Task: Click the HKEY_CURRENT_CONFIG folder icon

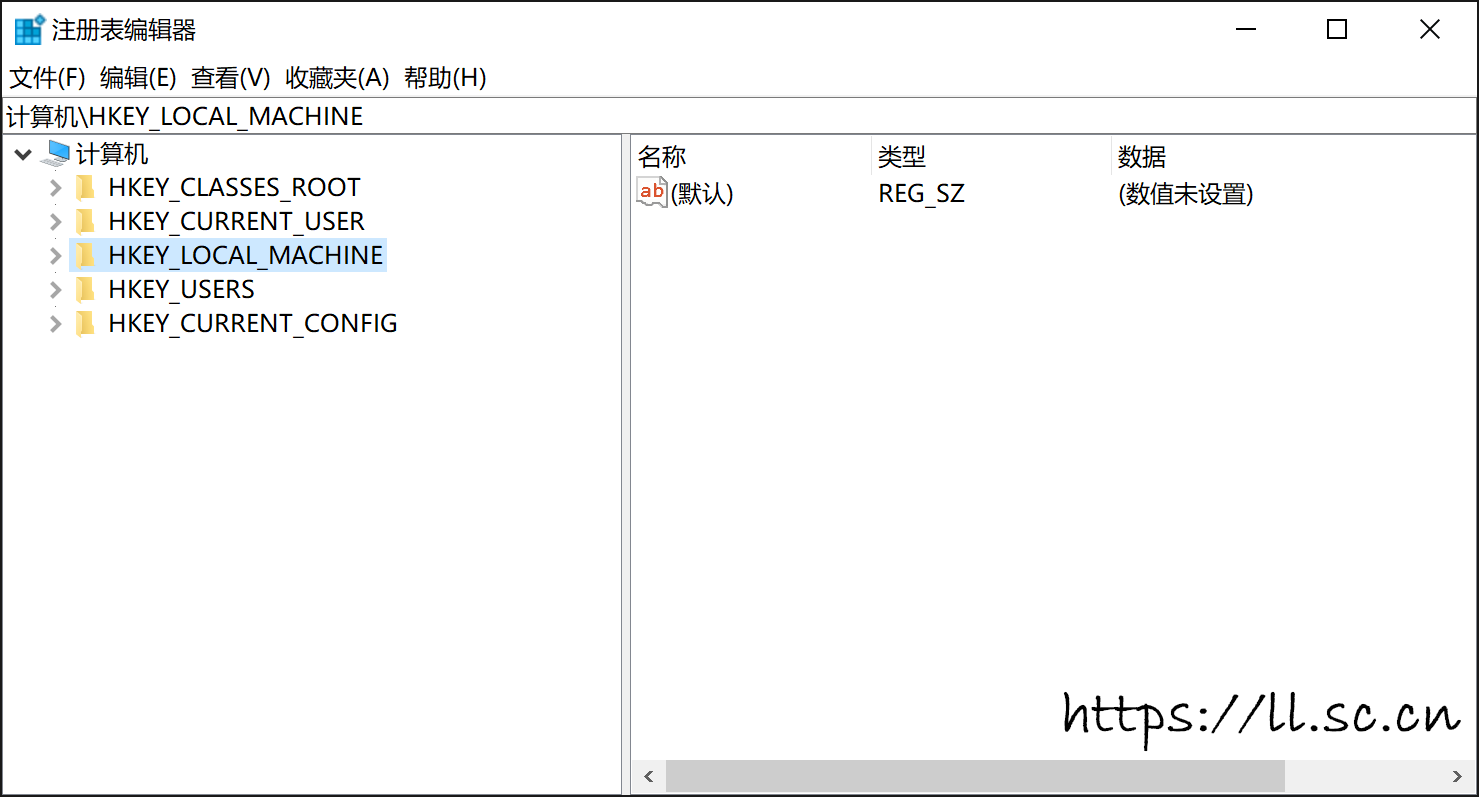Action: [86, 324]
